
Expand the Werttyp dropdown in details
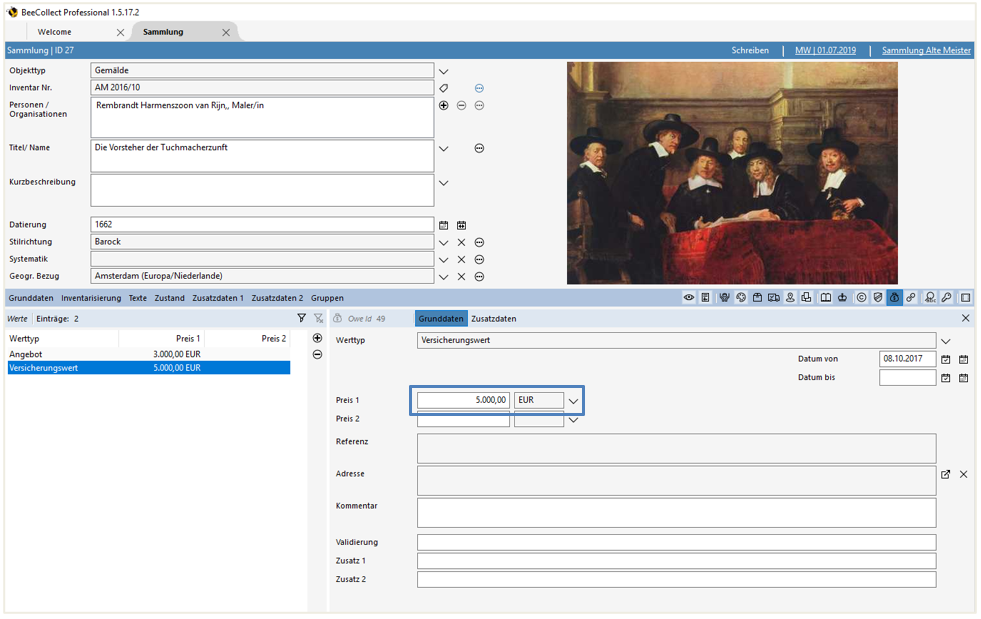(x=945, y=341)
